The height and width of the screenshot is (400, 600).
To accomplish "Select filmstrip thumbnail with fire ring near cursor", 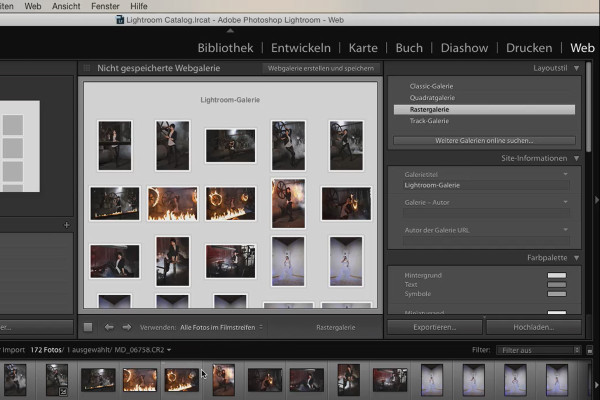I will point(181,380).
